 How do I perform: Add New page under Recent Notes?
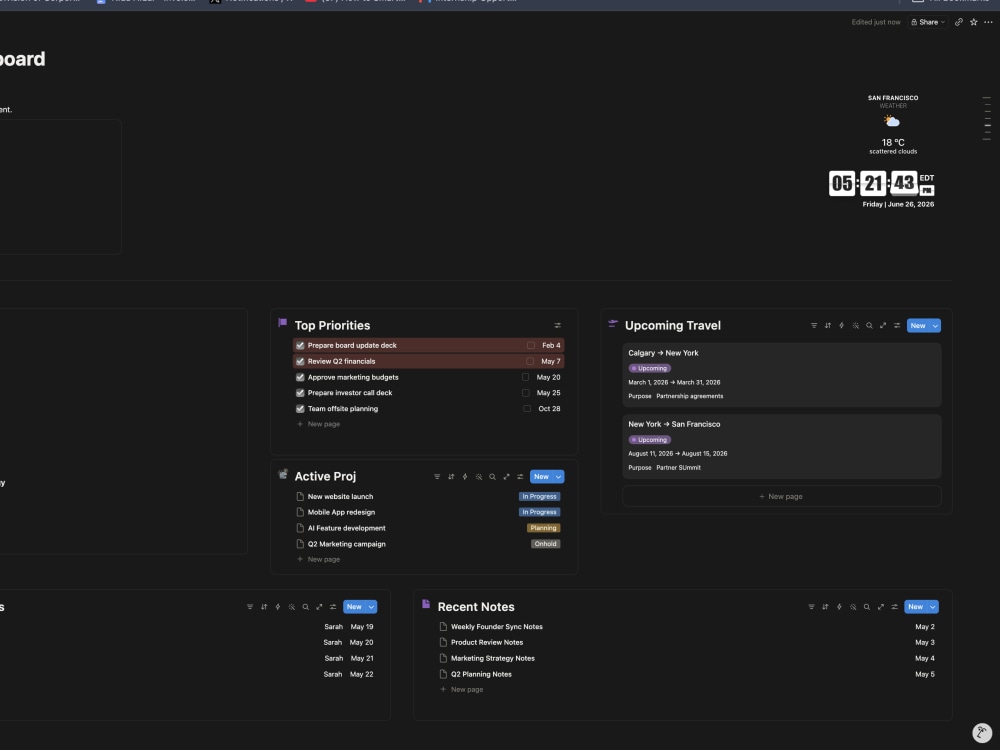click(461, 689)
